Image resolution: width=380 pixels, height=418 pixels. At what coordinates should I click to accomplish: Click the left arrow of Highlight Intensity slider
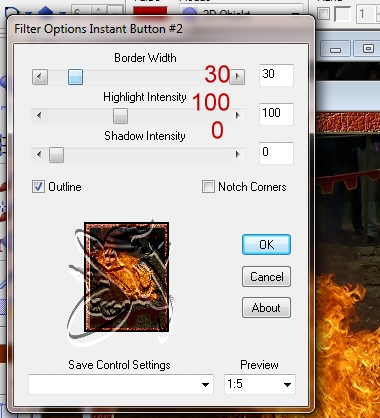click(39, 116)
